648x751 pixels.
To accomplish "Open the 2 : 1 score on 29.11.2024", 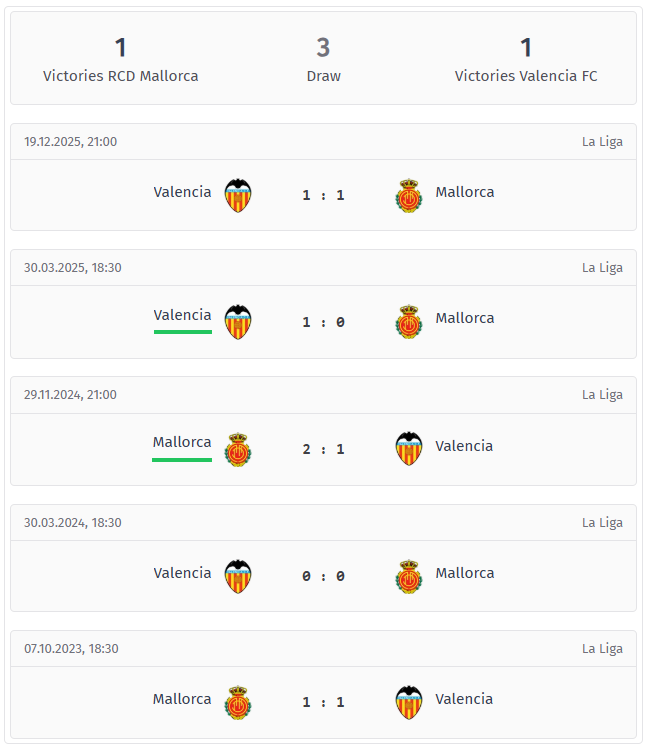I will pyautogui.click(x=323, y=449).
